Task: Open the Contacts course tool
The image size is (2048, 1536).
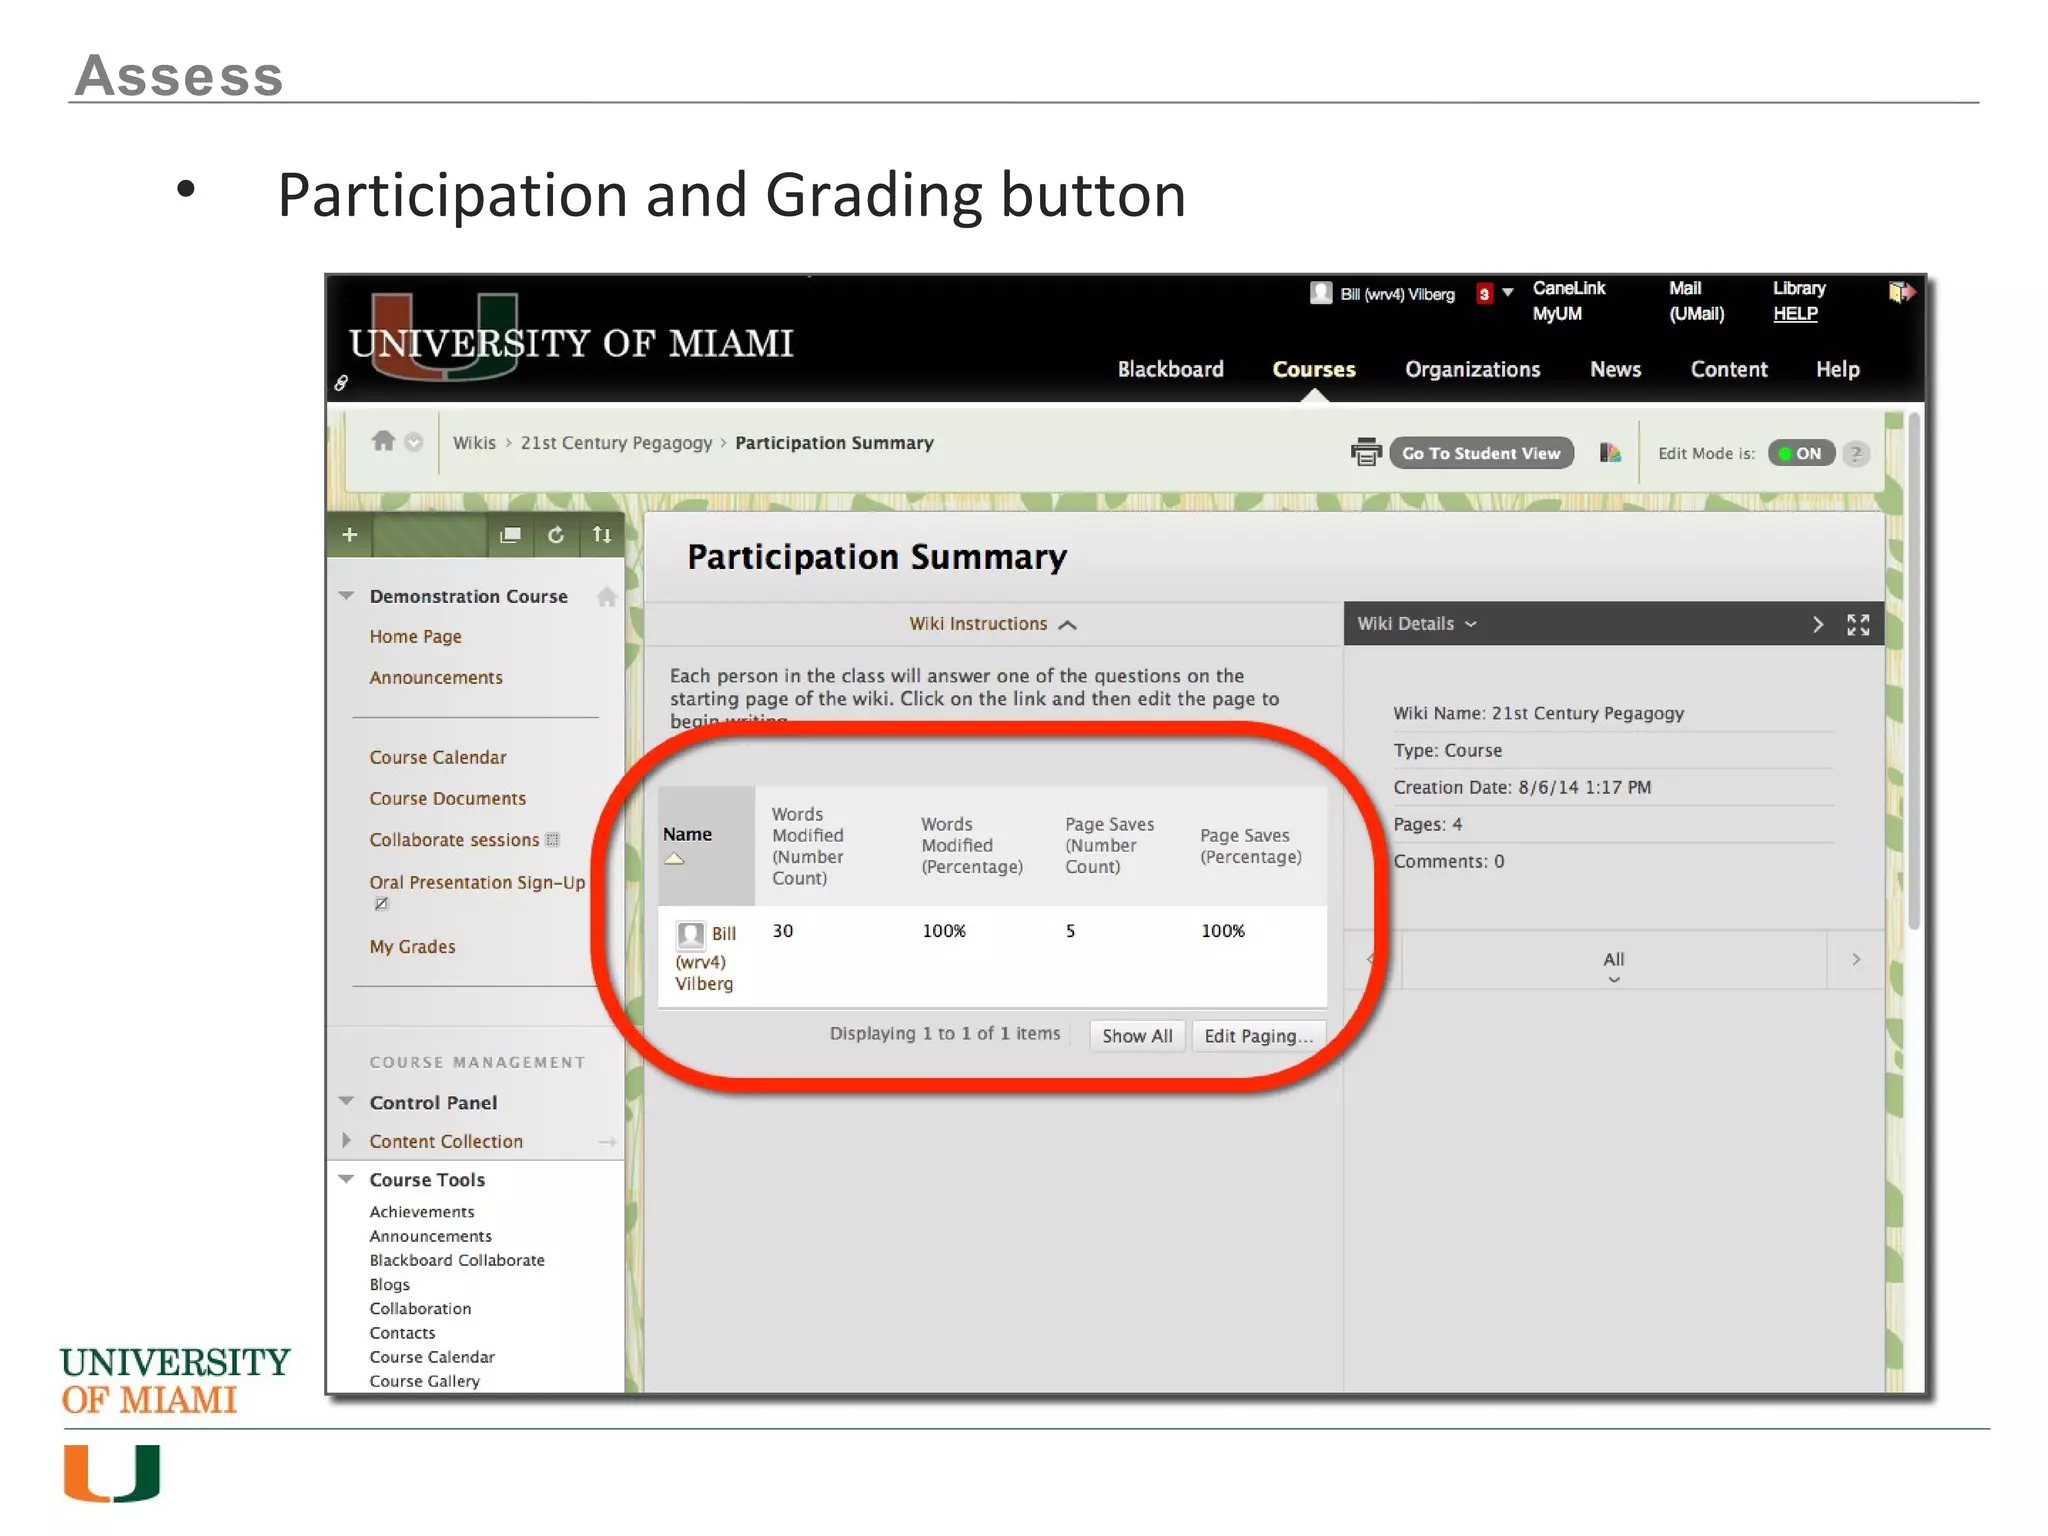Action: (402, 1333)
